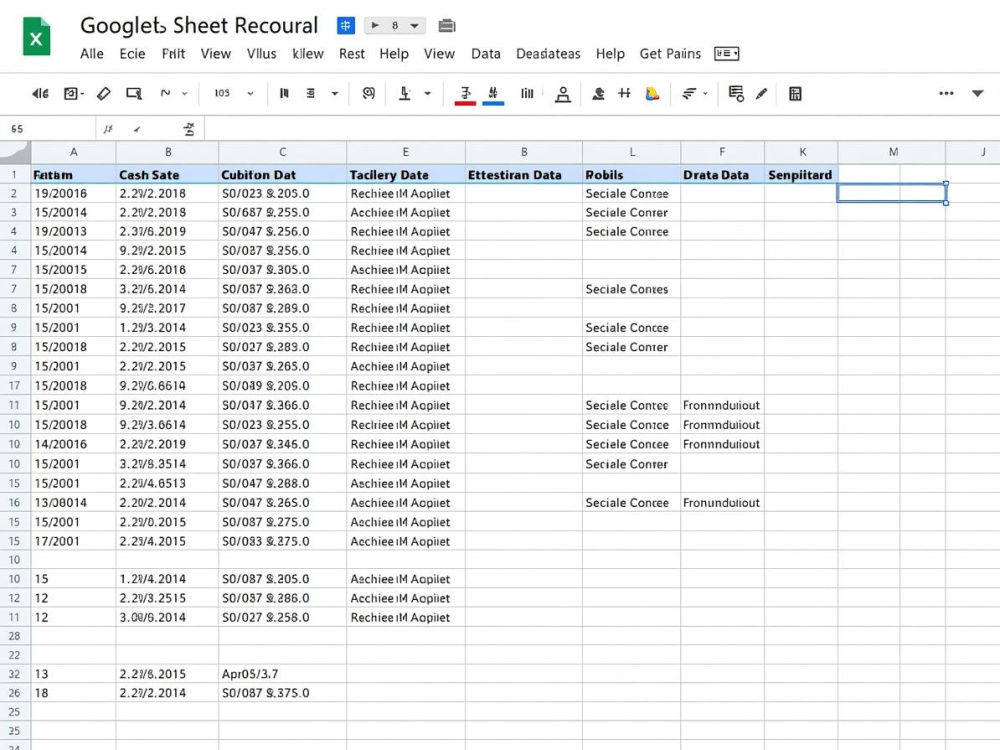The width and height of the screenshot is (1000, 750).
Task: Click red-underlined text color button
Action: [466, 94]
